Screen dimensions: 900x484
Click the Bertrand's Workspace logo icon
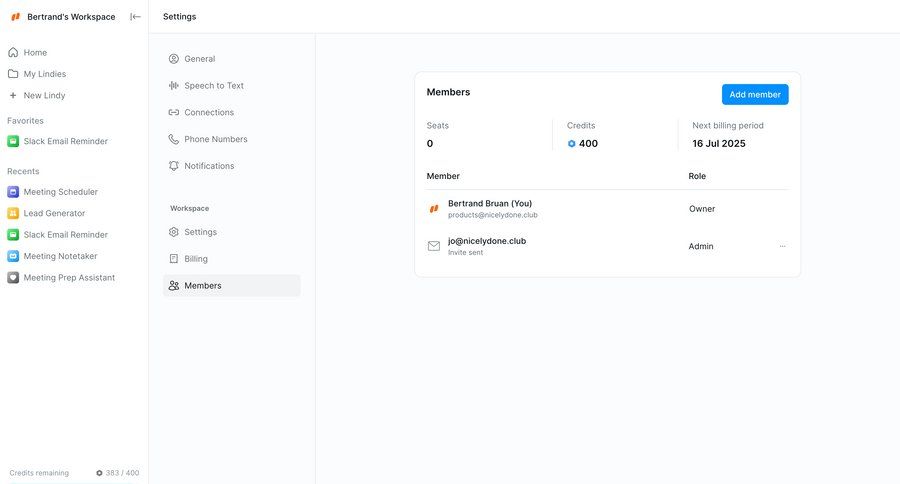15,17
